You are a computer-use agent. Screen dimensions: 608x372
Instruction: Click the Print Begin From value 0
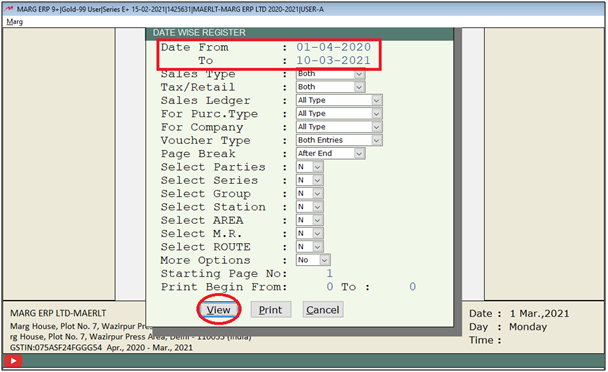(x=329, y=287)
